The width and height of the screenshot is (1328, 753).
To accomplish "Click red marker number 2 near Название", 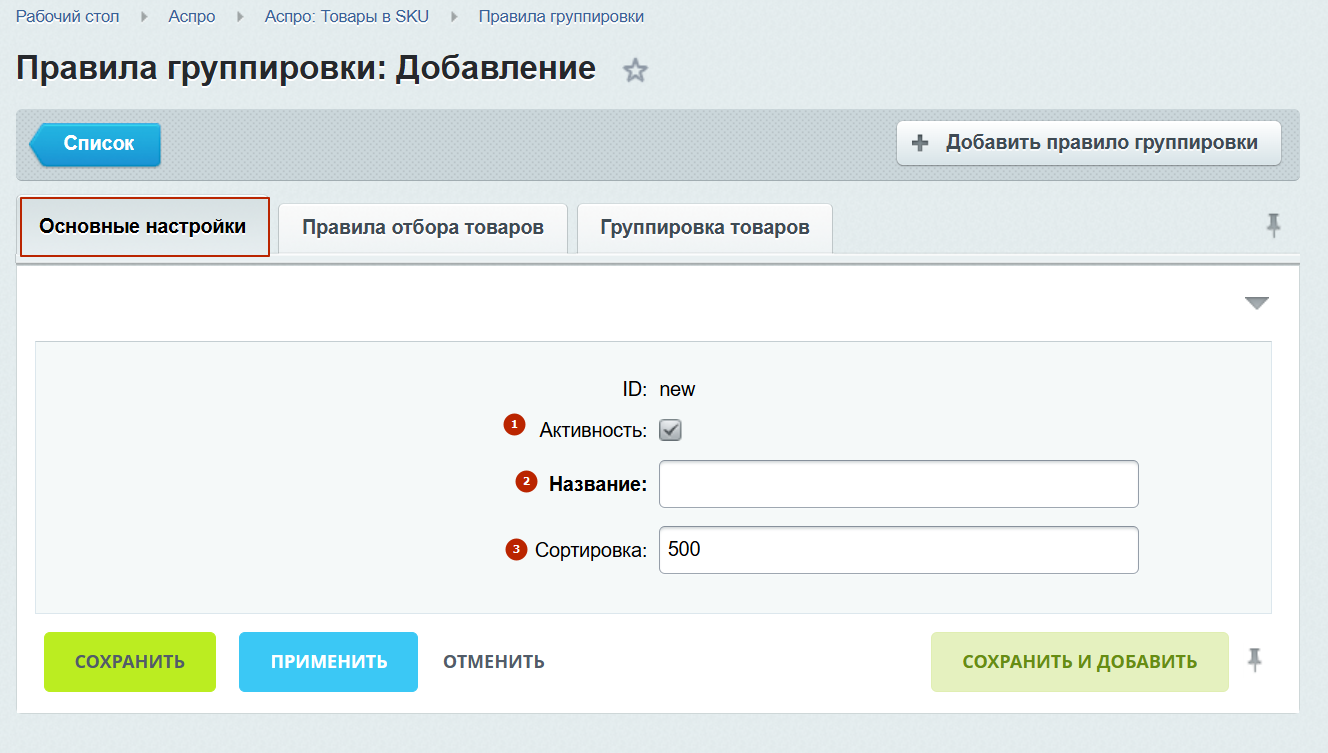I will click(x=526, y=483).
